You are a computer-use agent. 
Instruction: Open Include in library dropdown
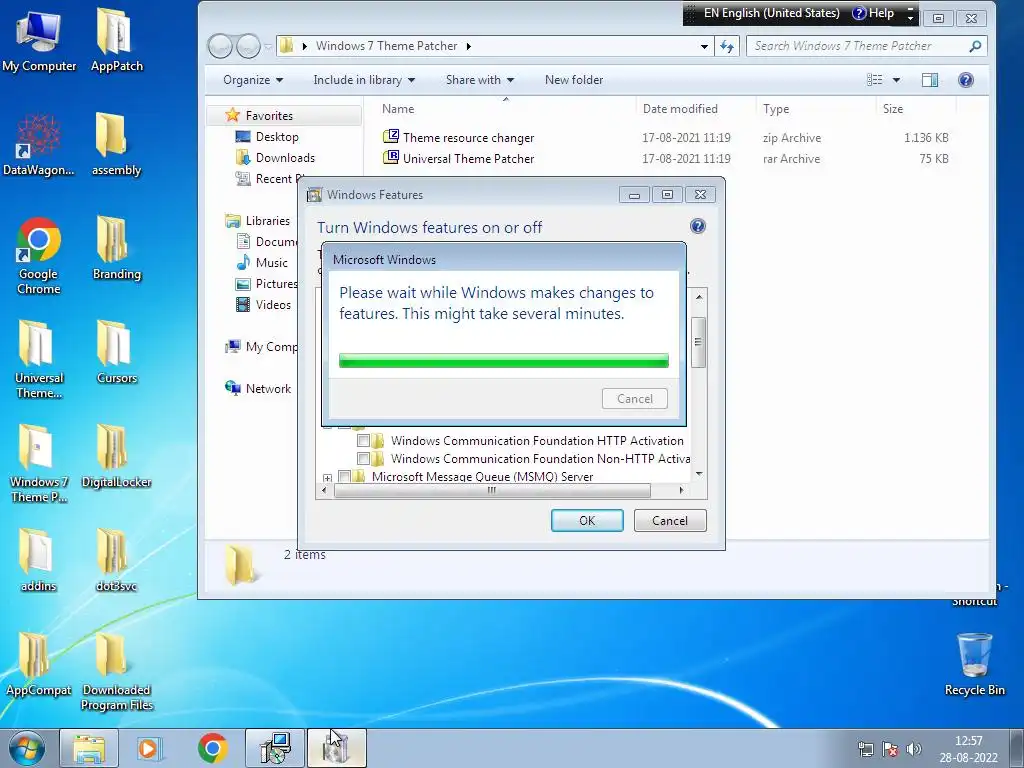pos(364,80)
